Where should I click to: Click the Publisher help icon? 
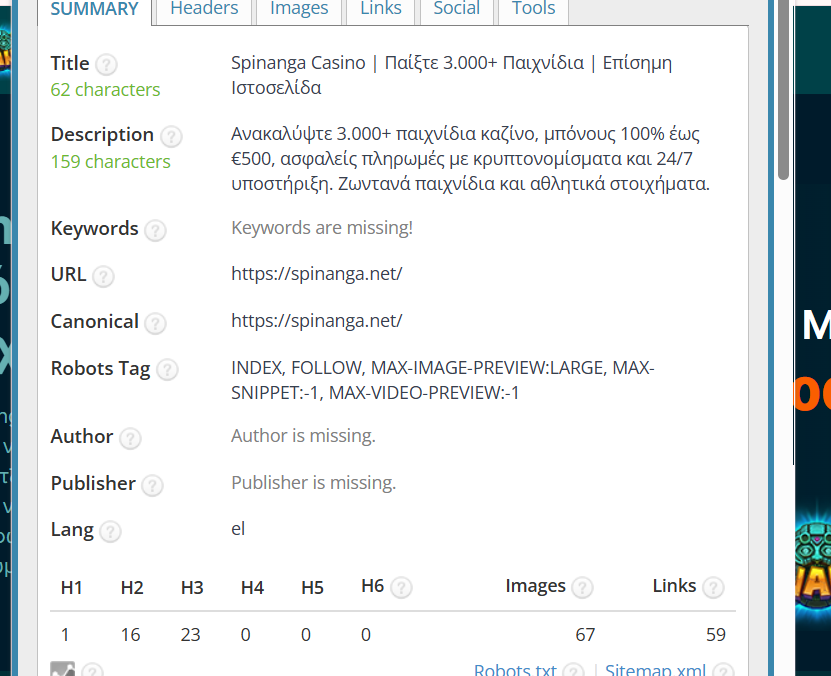(x=152, y=485)
